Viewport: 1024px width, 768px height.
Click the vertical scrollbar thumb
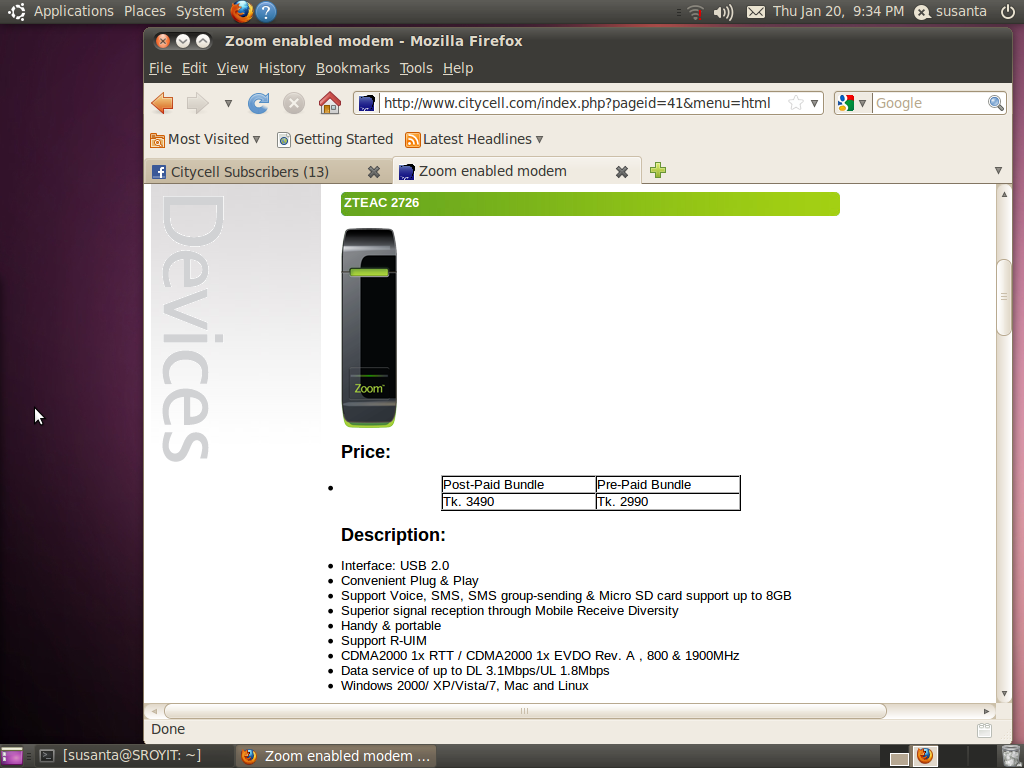[1004, 297]
